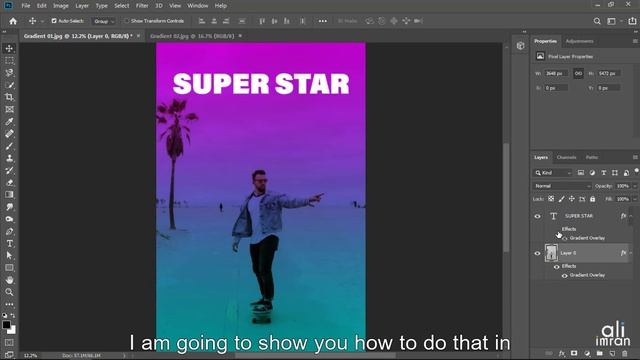The image size is (640, 360).
Task: Switch to Gradient 02.jpg document tab
Action: [192, 36]
